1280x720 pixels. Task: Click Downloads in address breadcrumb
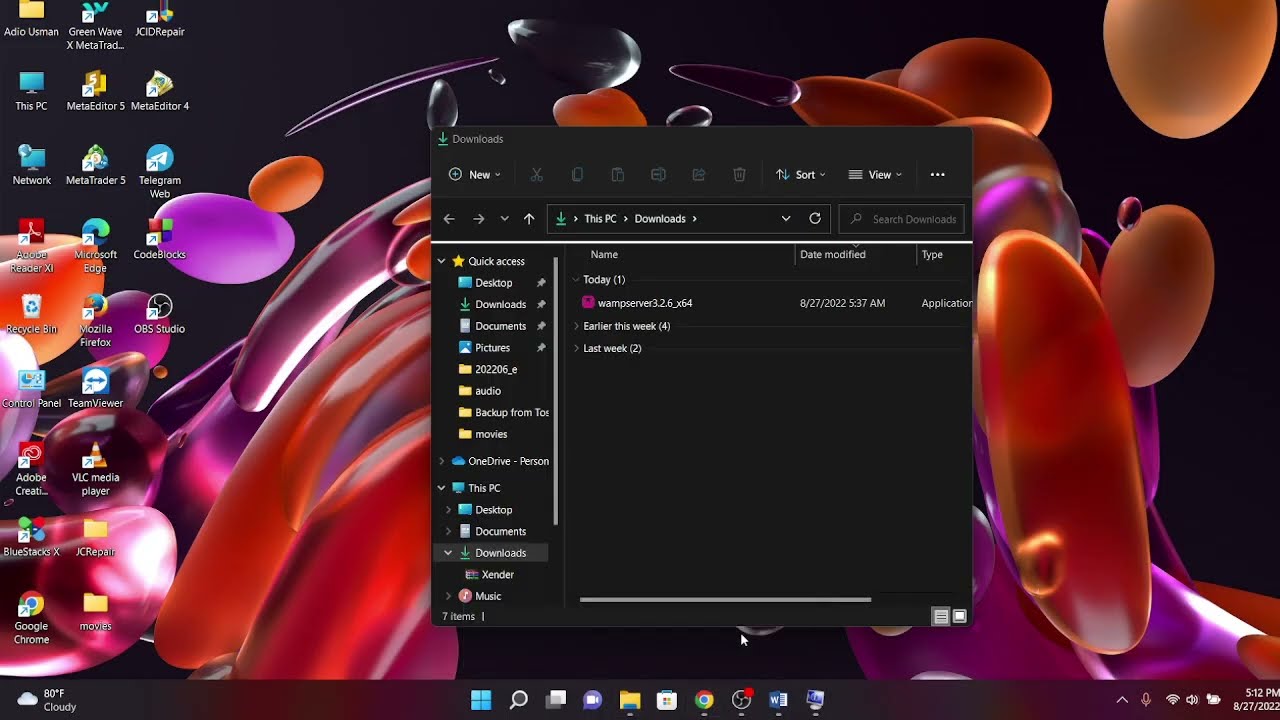pyautogui.click(x=660, y=219)
